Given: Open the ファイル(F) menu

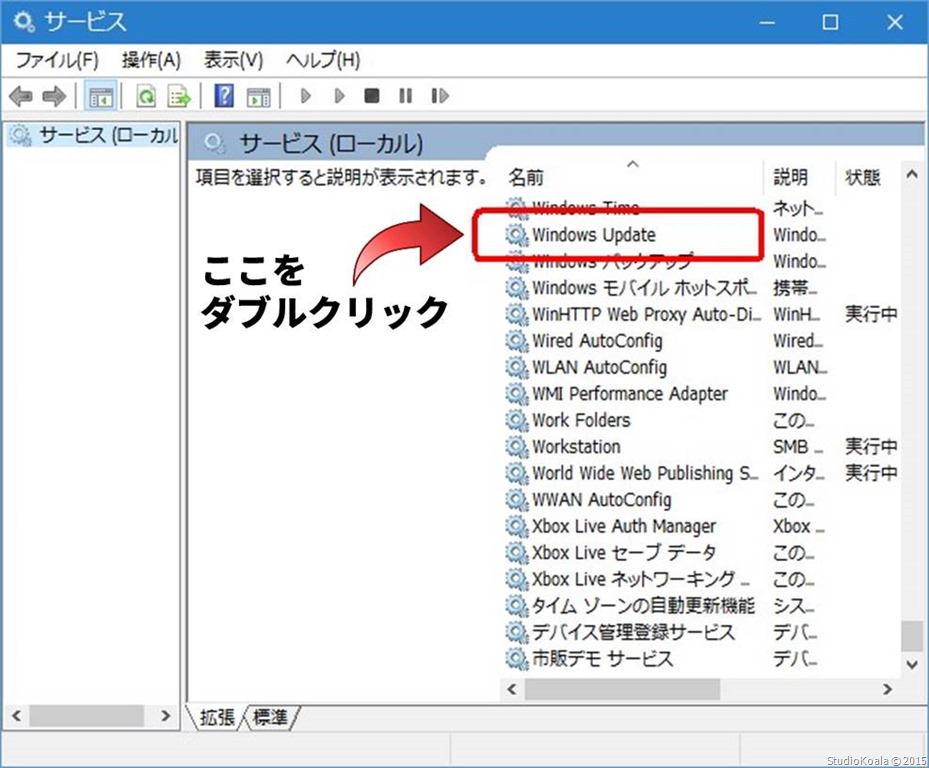Looking at the screenshot, I should coord(57,60).
